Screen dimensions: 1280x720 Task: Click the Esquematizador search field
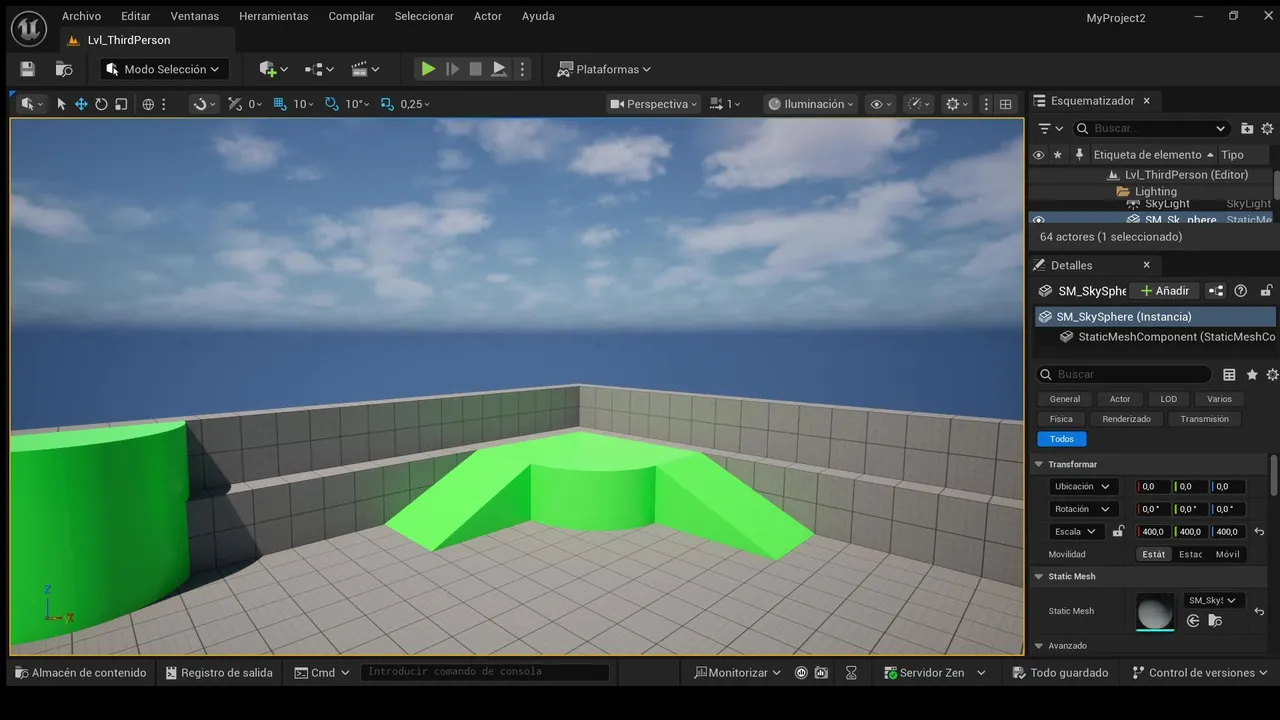(x=1151, y=128)
